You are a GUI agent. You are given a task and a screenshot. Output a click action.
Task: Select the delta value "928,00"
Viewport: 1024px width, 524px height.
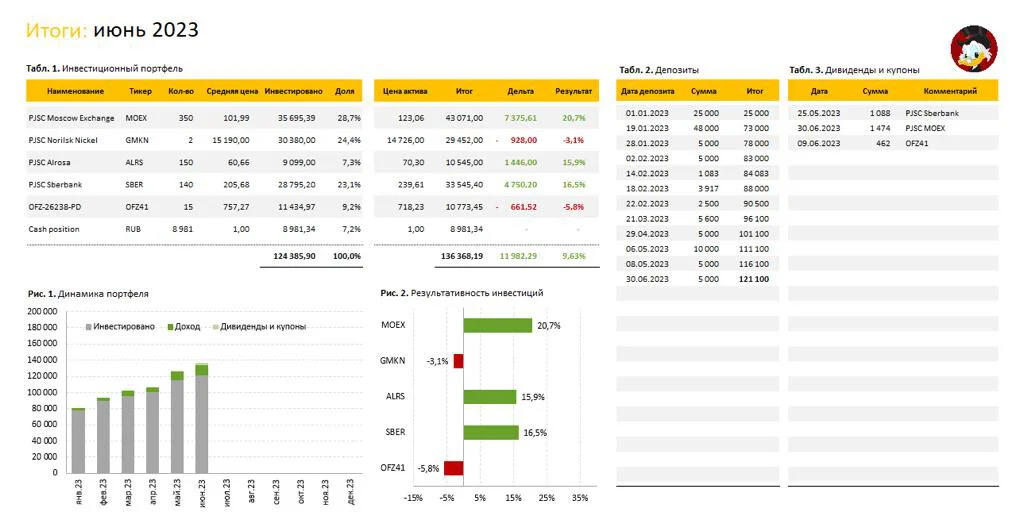point(524,140)
